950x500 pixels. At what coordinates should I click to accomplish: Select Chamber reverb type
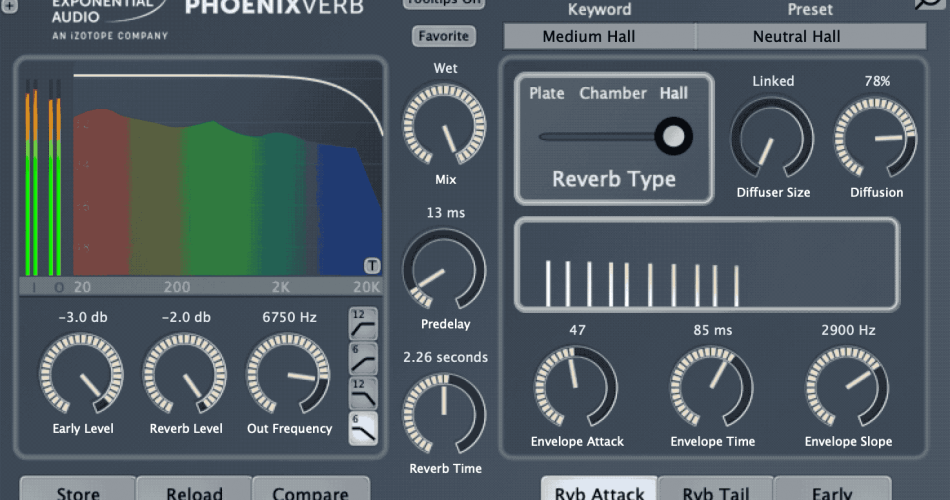613,93
